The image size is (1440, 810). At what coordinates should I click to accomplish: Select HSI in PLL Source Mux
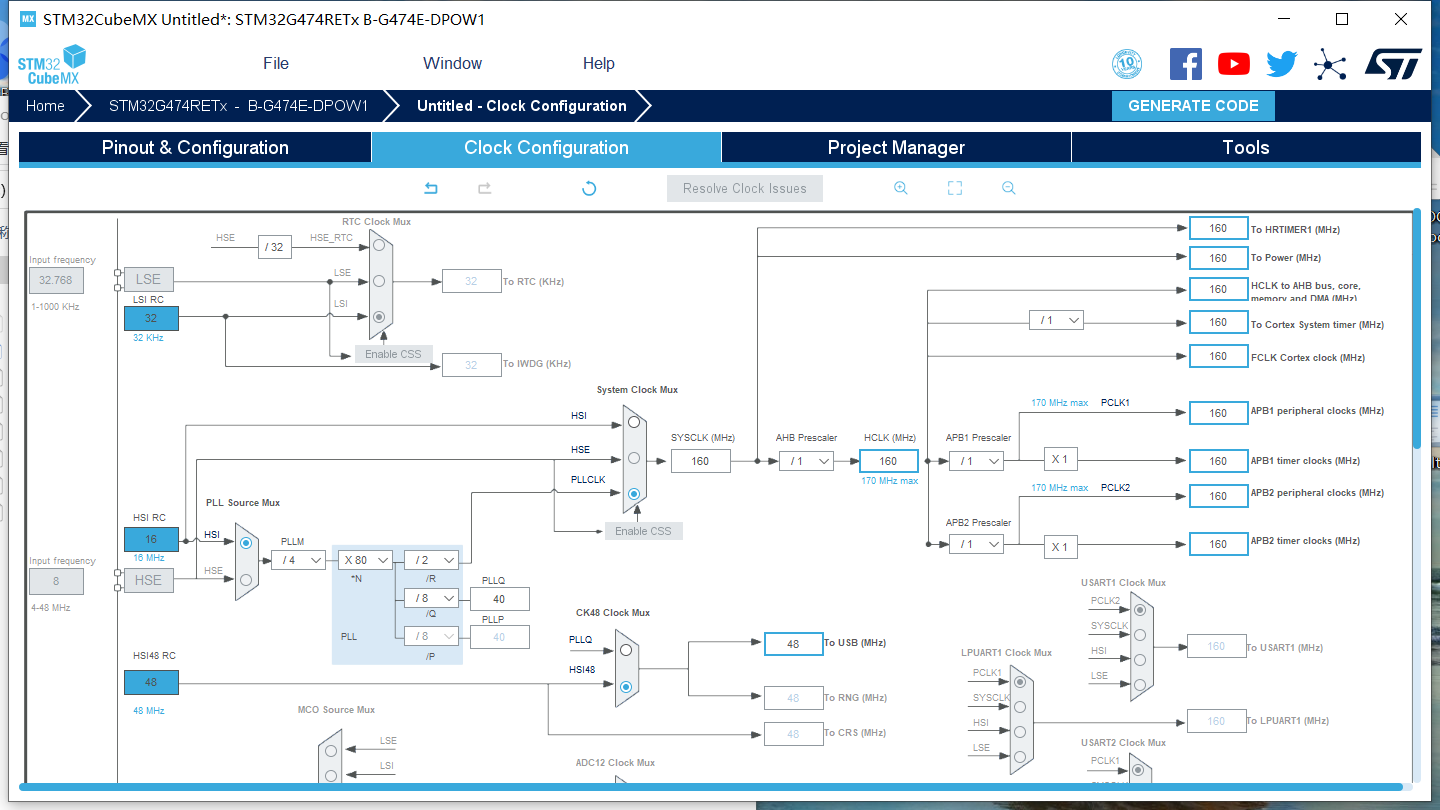point(246,543)
